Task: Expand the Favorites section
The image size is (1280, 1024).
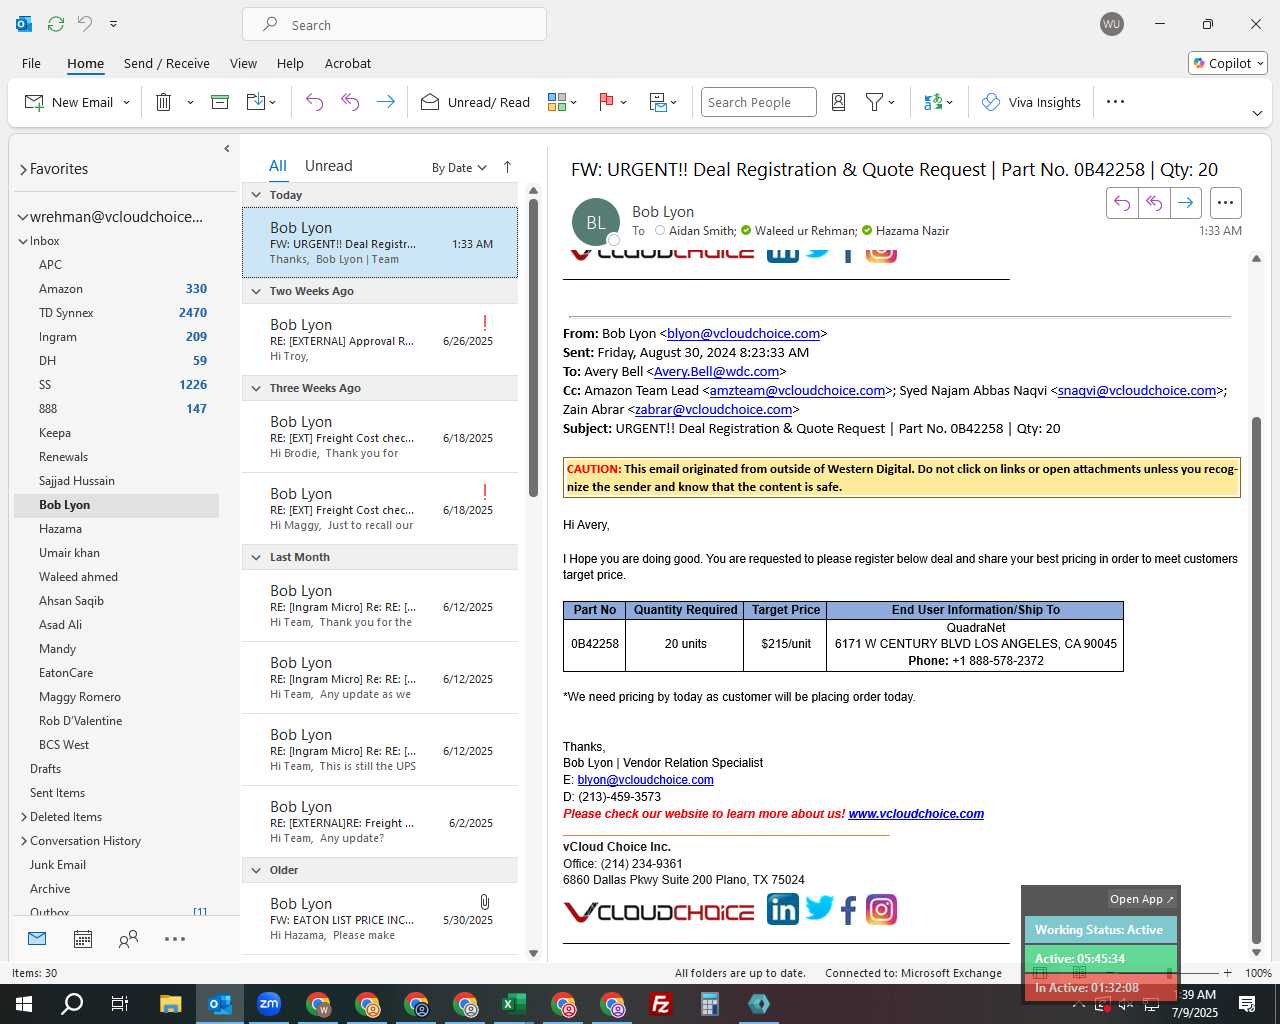Action: pos(23,169)
